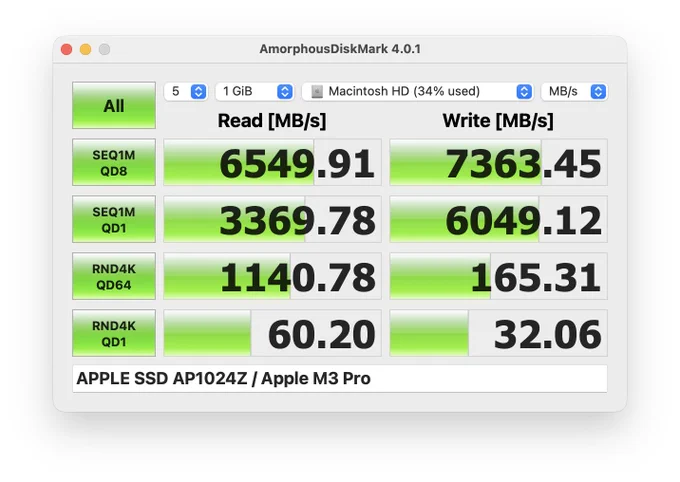Run all benchmarks with the All button

(x=114, y=105)
